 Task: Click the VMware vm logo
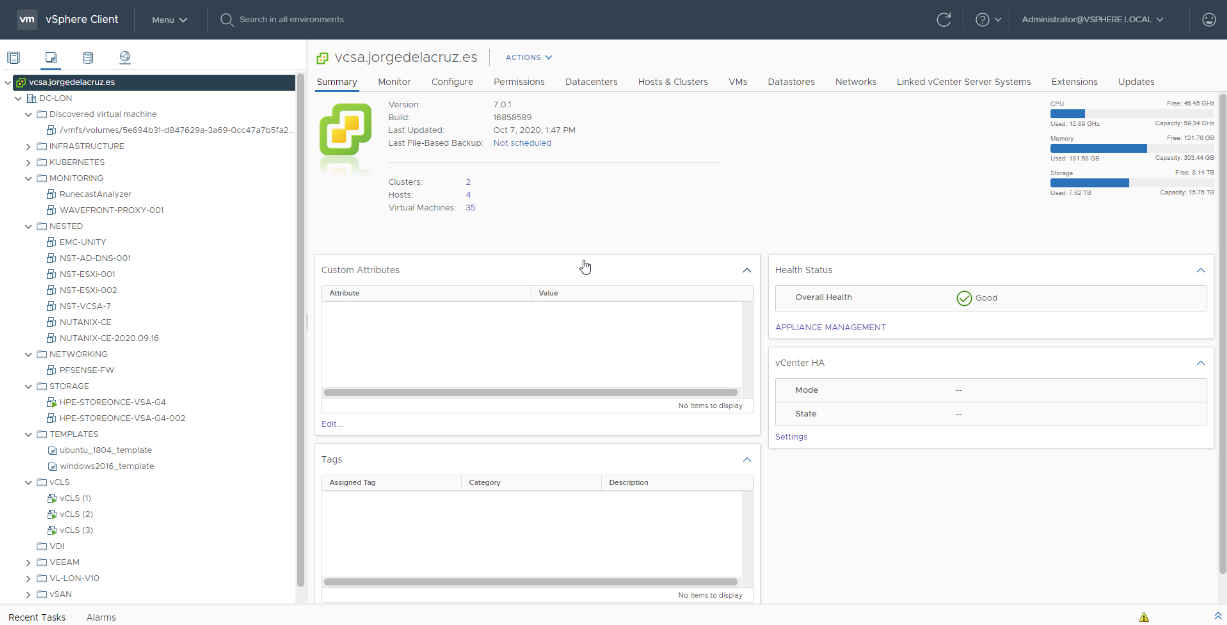[x=27, y=19]
